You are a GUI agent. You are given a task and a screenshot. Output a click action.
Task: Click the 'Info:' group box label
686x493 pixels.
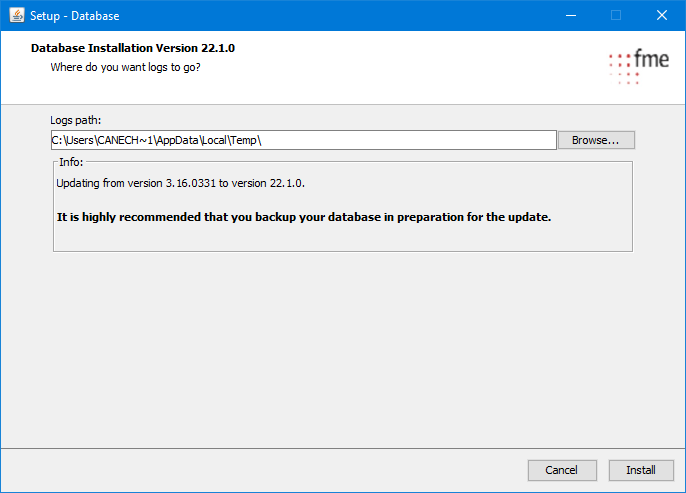coord(71,161)
